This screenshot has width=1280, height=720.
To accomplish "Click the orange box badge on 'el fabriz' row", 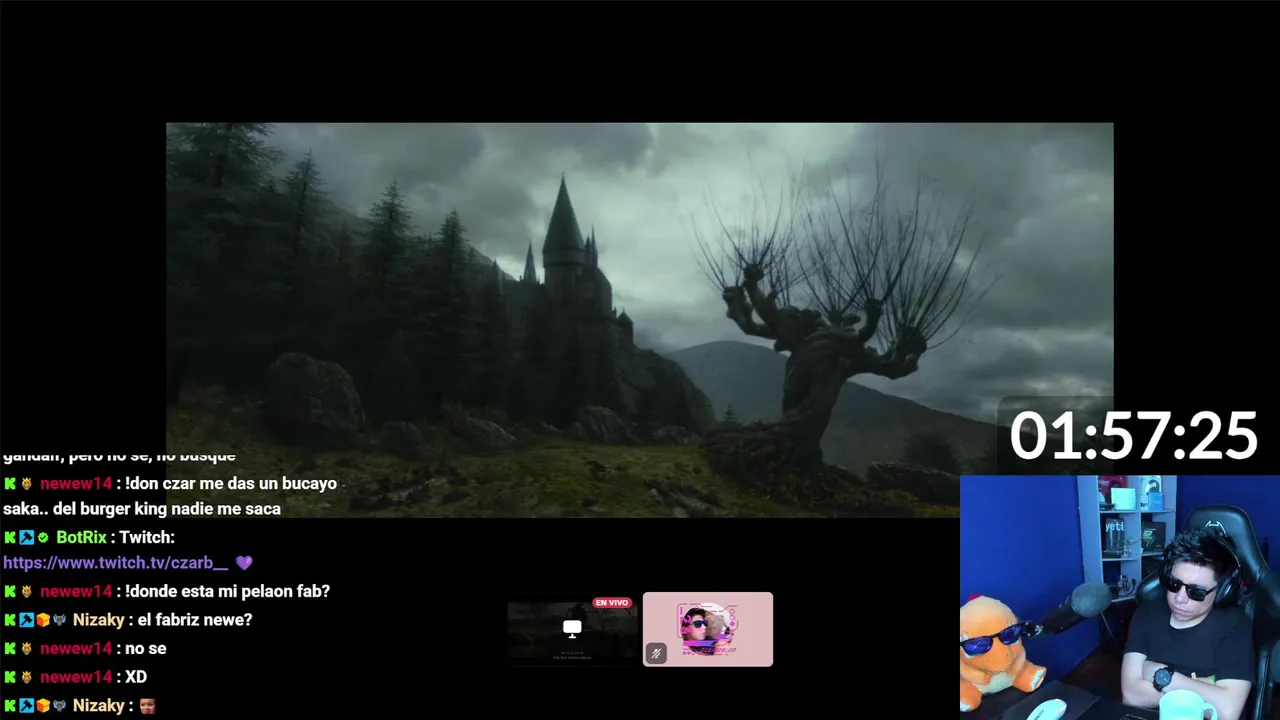I will (x=43, y=620).
